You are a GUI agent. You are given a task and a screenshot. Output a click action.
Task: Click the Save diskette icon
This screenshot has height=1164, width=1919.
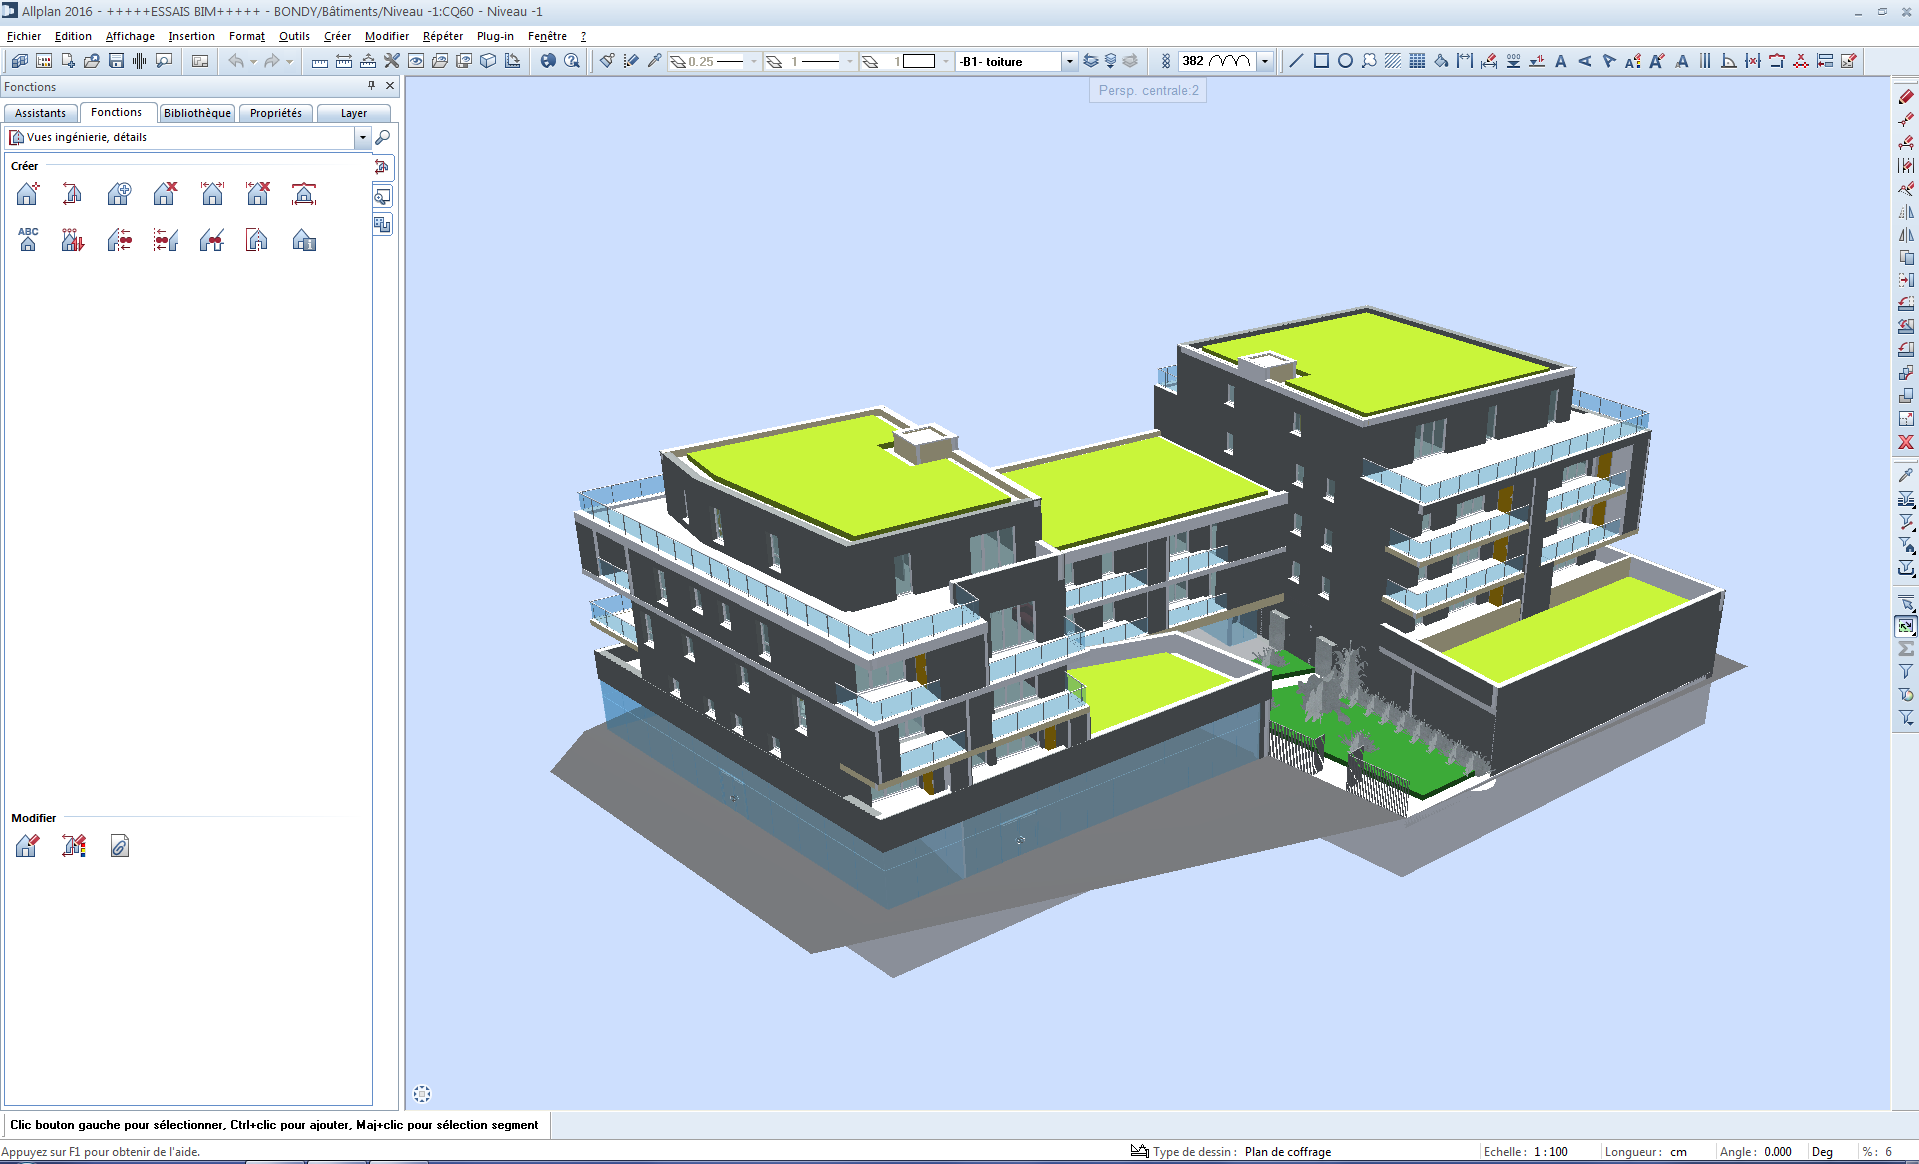coord(116,61)
